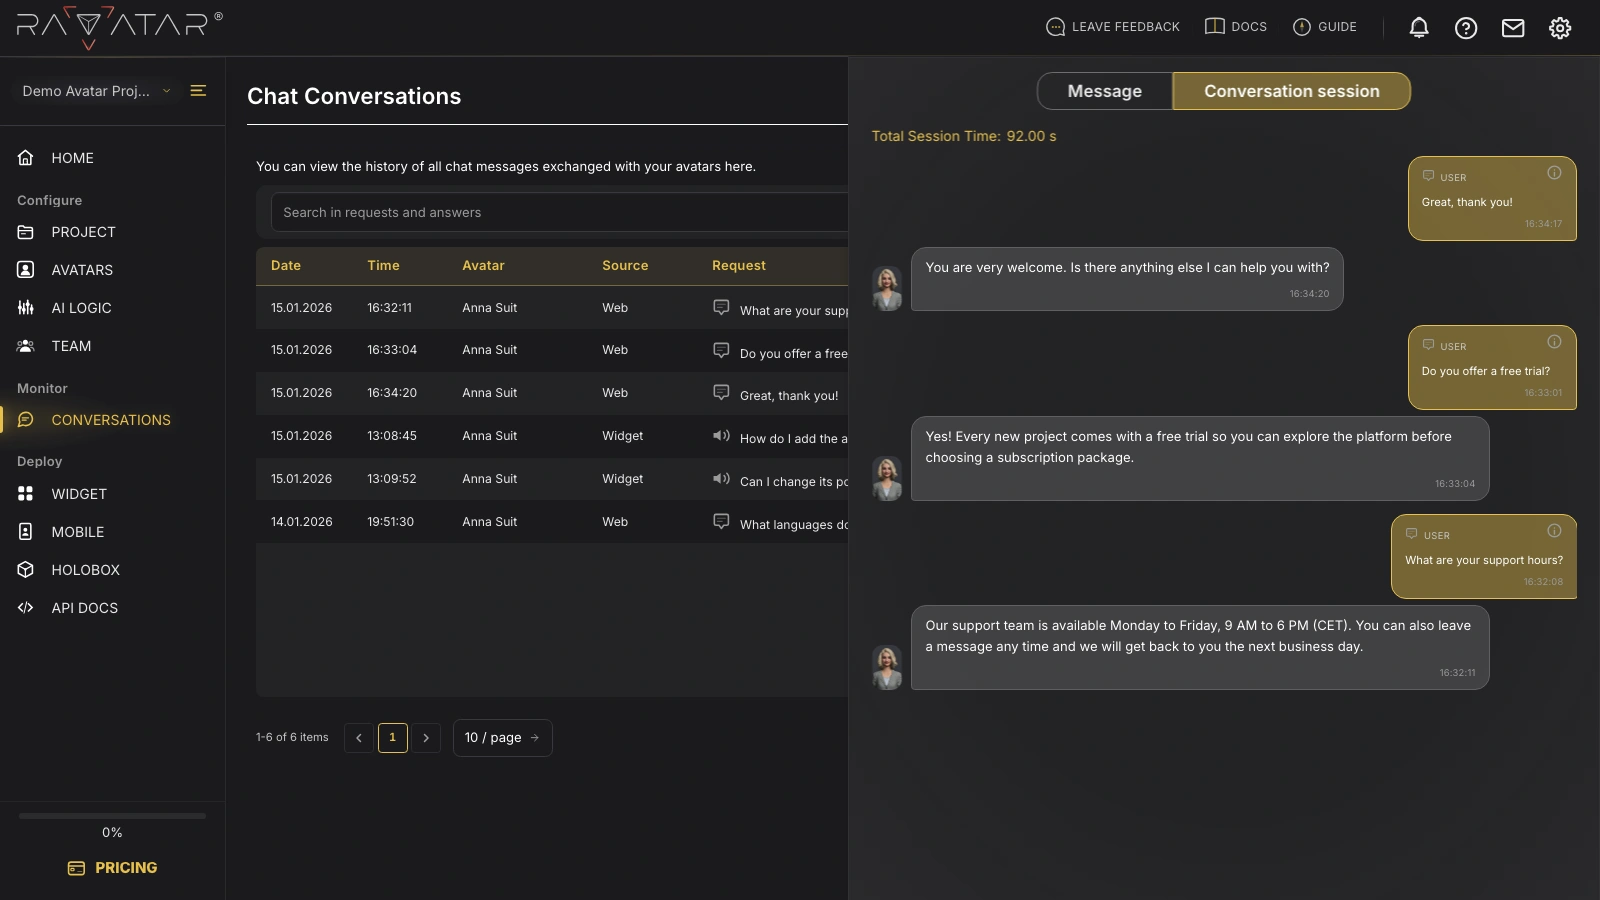This screenshot has height=900, width=1600.
Task: Click avatar thumbnail beside the support team reply
Action: (887, 667)
